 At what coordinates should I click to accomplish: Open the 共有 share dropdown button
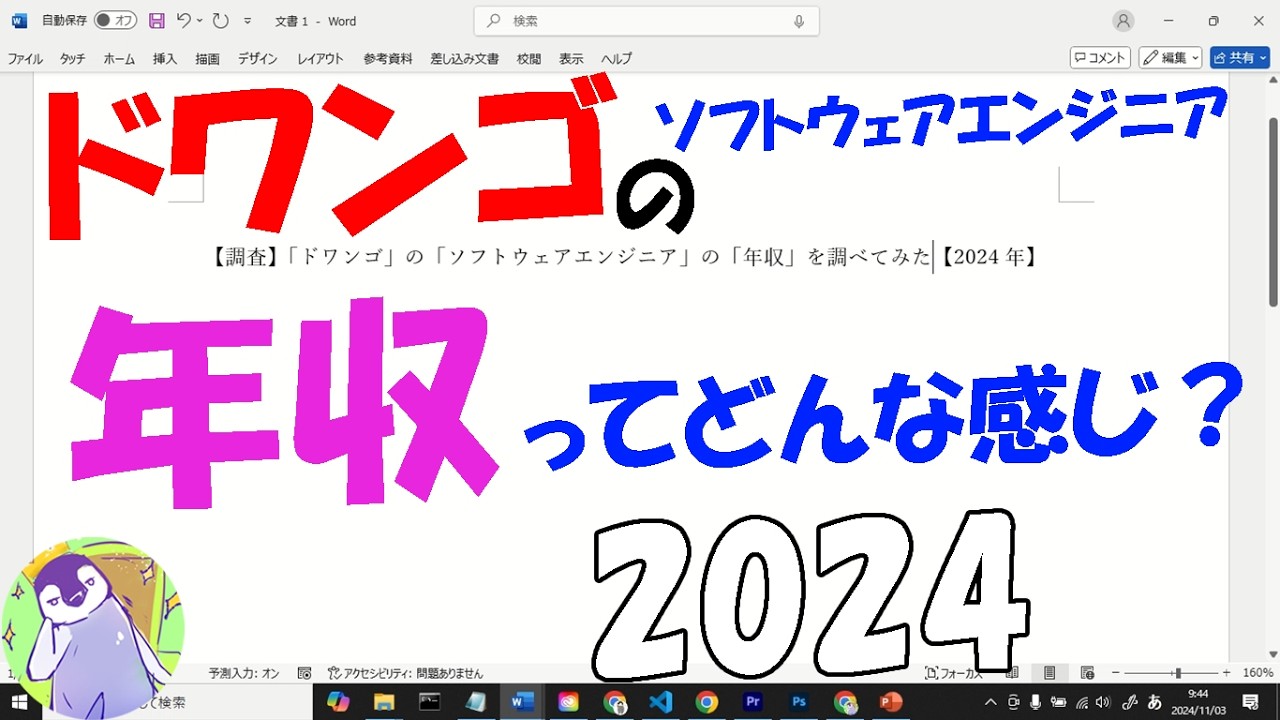point(1240,58)
